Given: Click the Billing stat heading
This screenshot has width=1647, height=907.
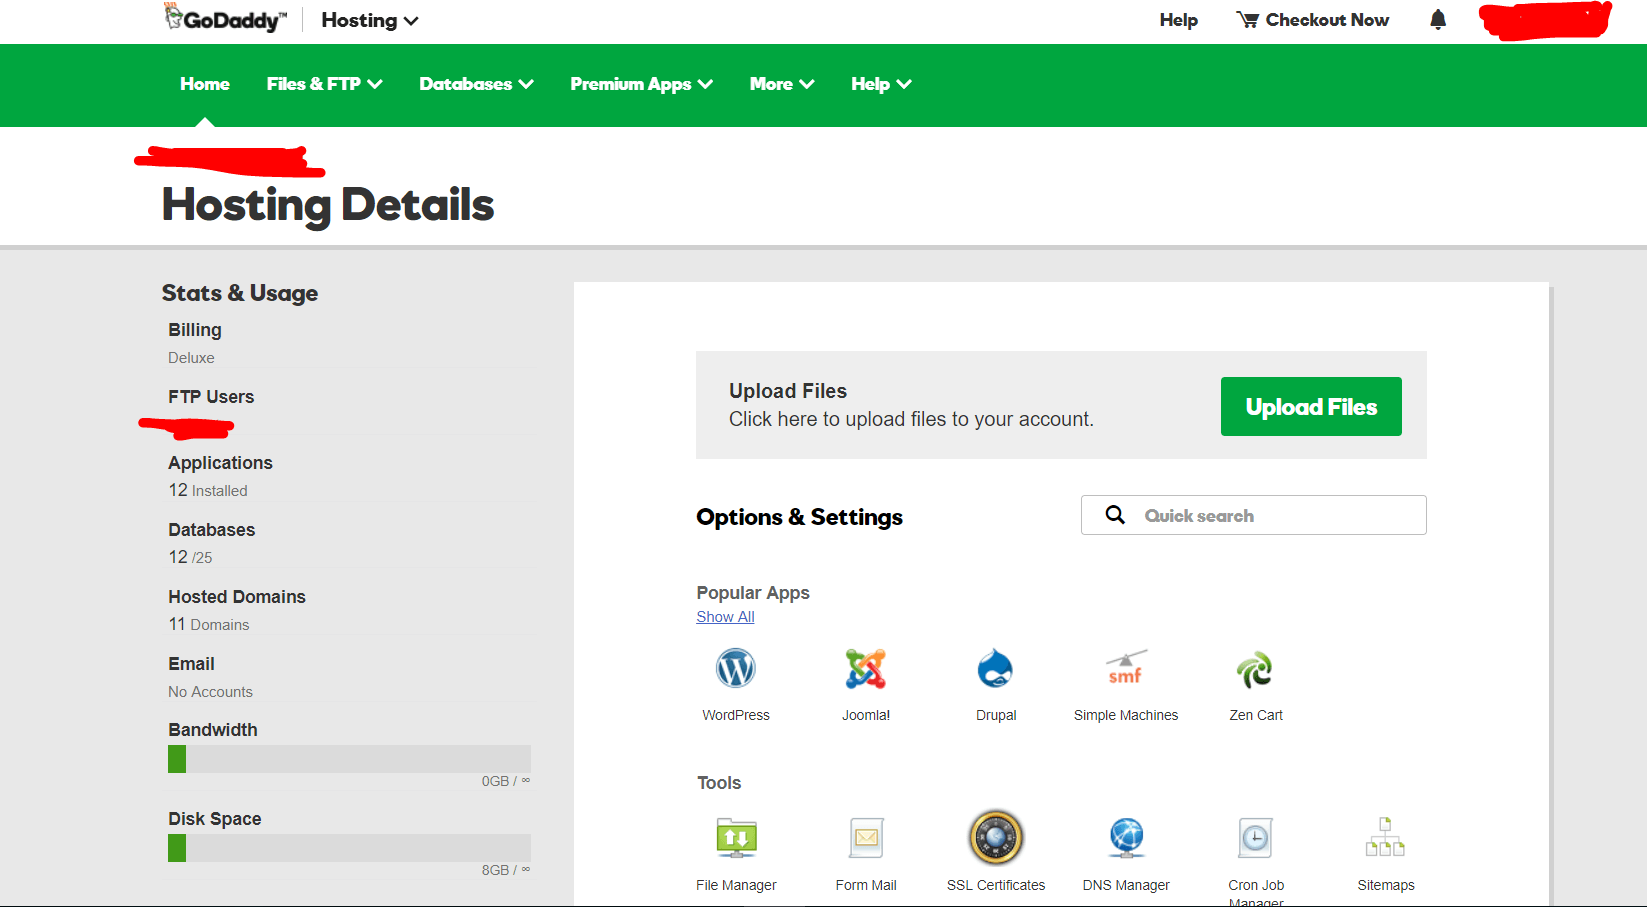Looking at the screenshot, I should tap(195, 330).
